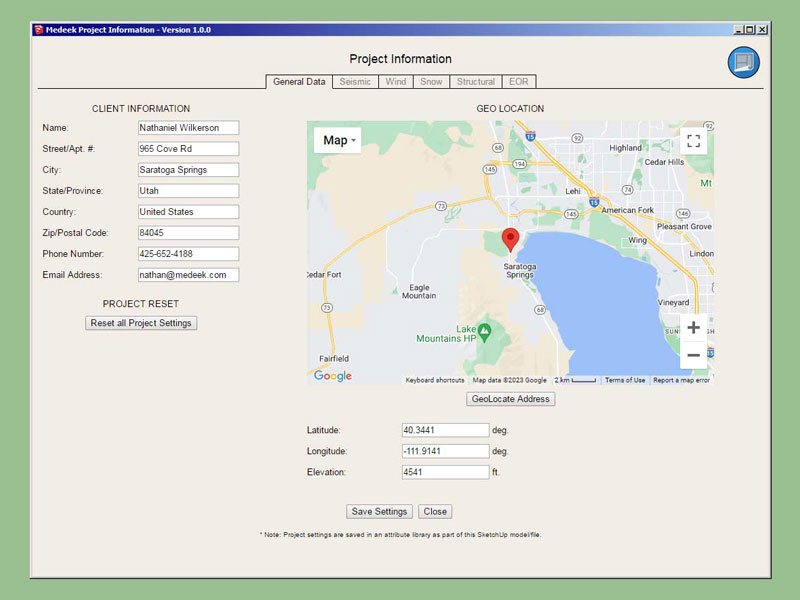Open the Wind tab

[396, 82]
